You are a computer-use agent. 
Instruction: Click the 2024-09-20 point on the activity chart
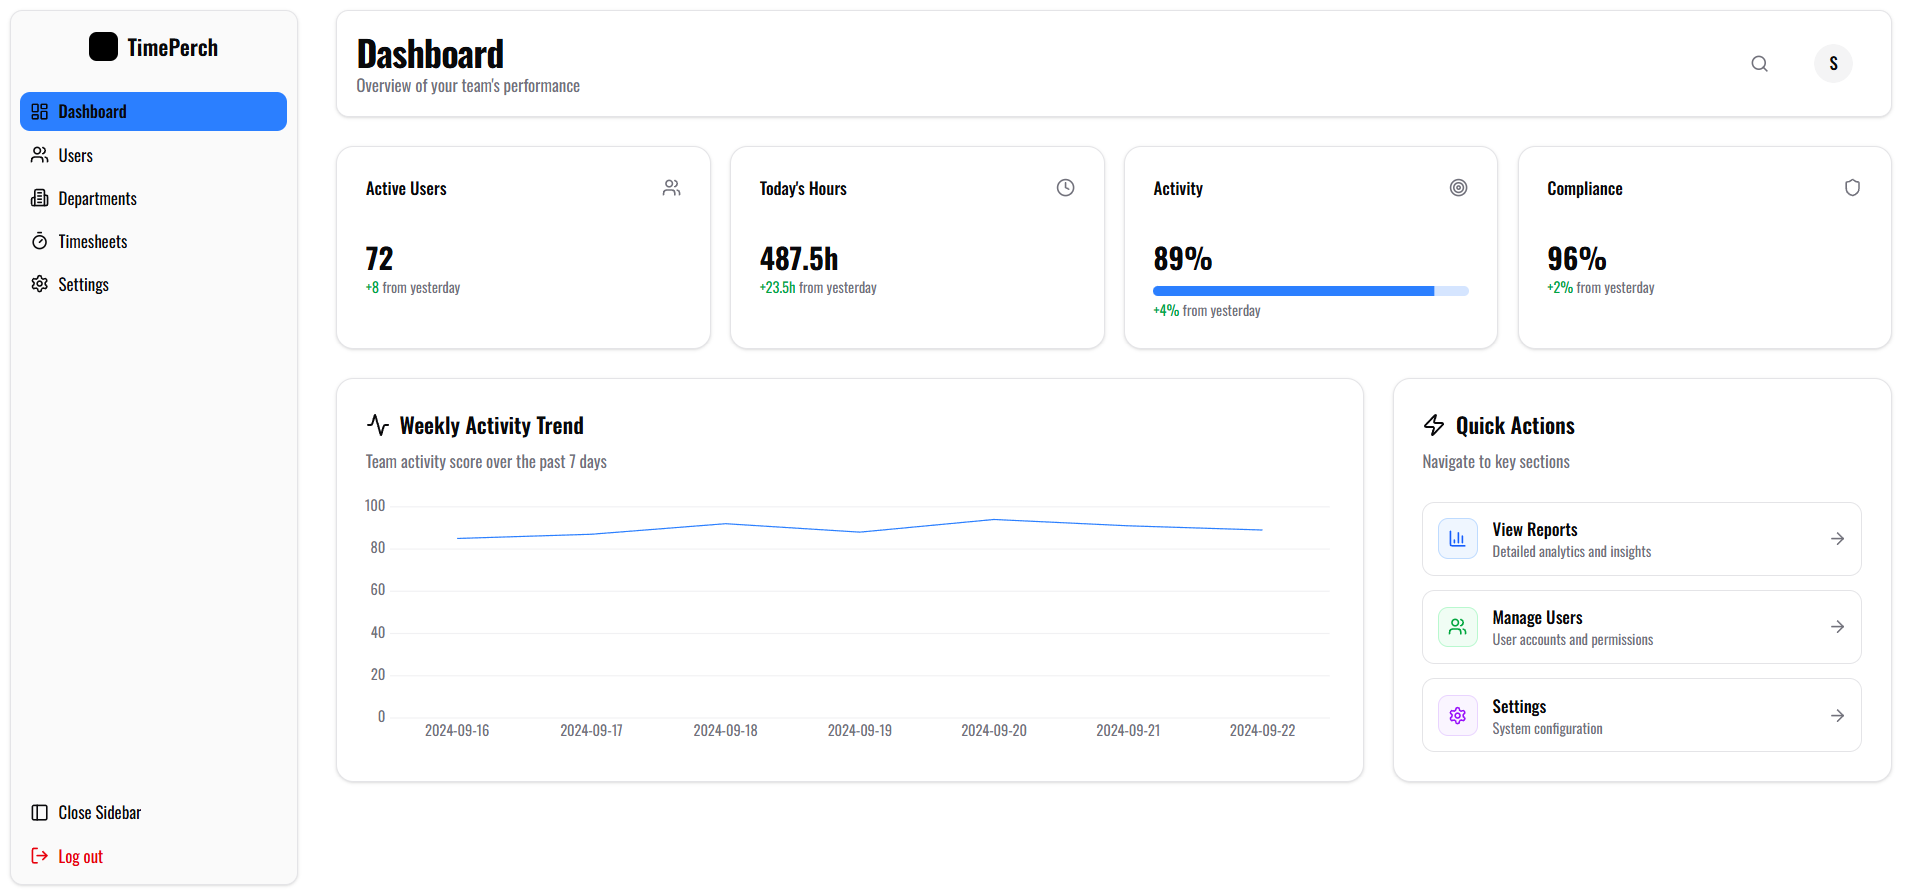tap(993, 520)
